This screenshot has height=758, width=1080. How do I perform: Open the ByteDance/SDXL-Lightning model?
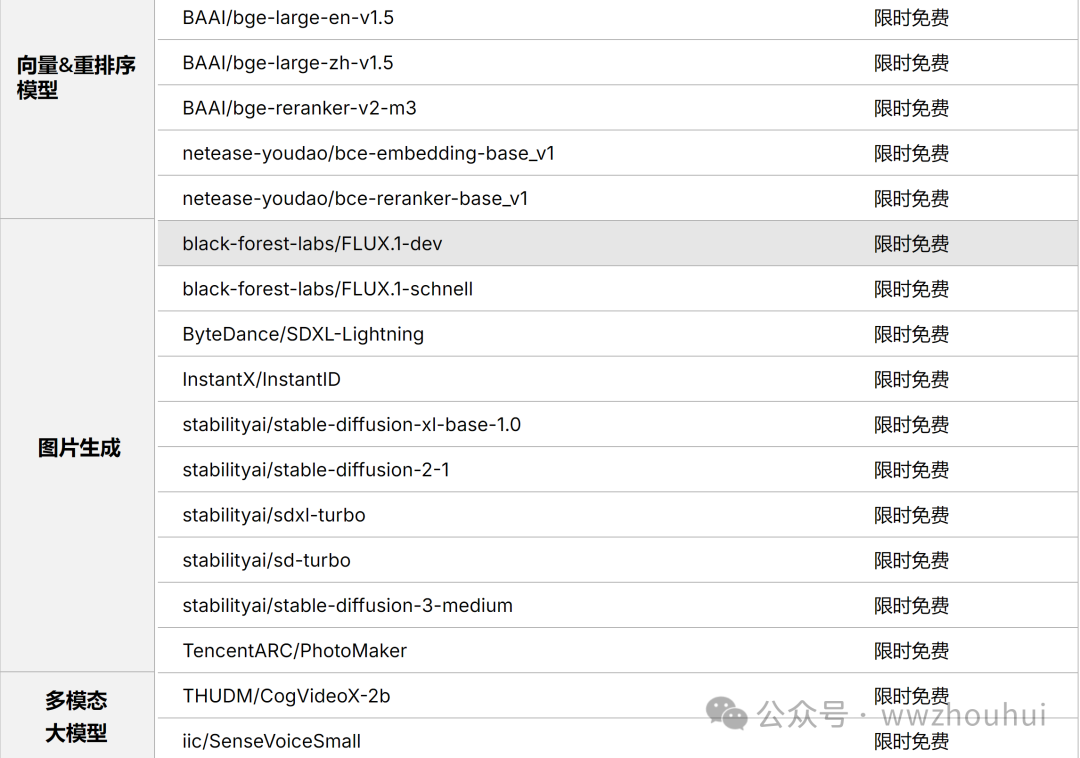[303, 334]
